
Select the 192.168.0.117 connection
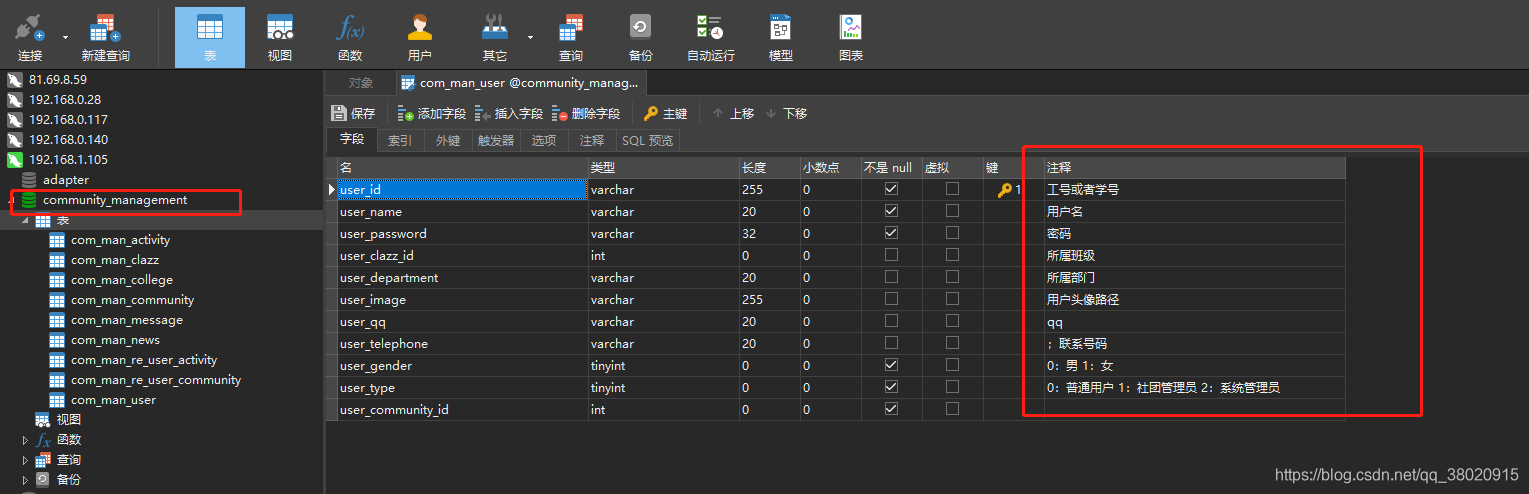(x=68, y=119)
